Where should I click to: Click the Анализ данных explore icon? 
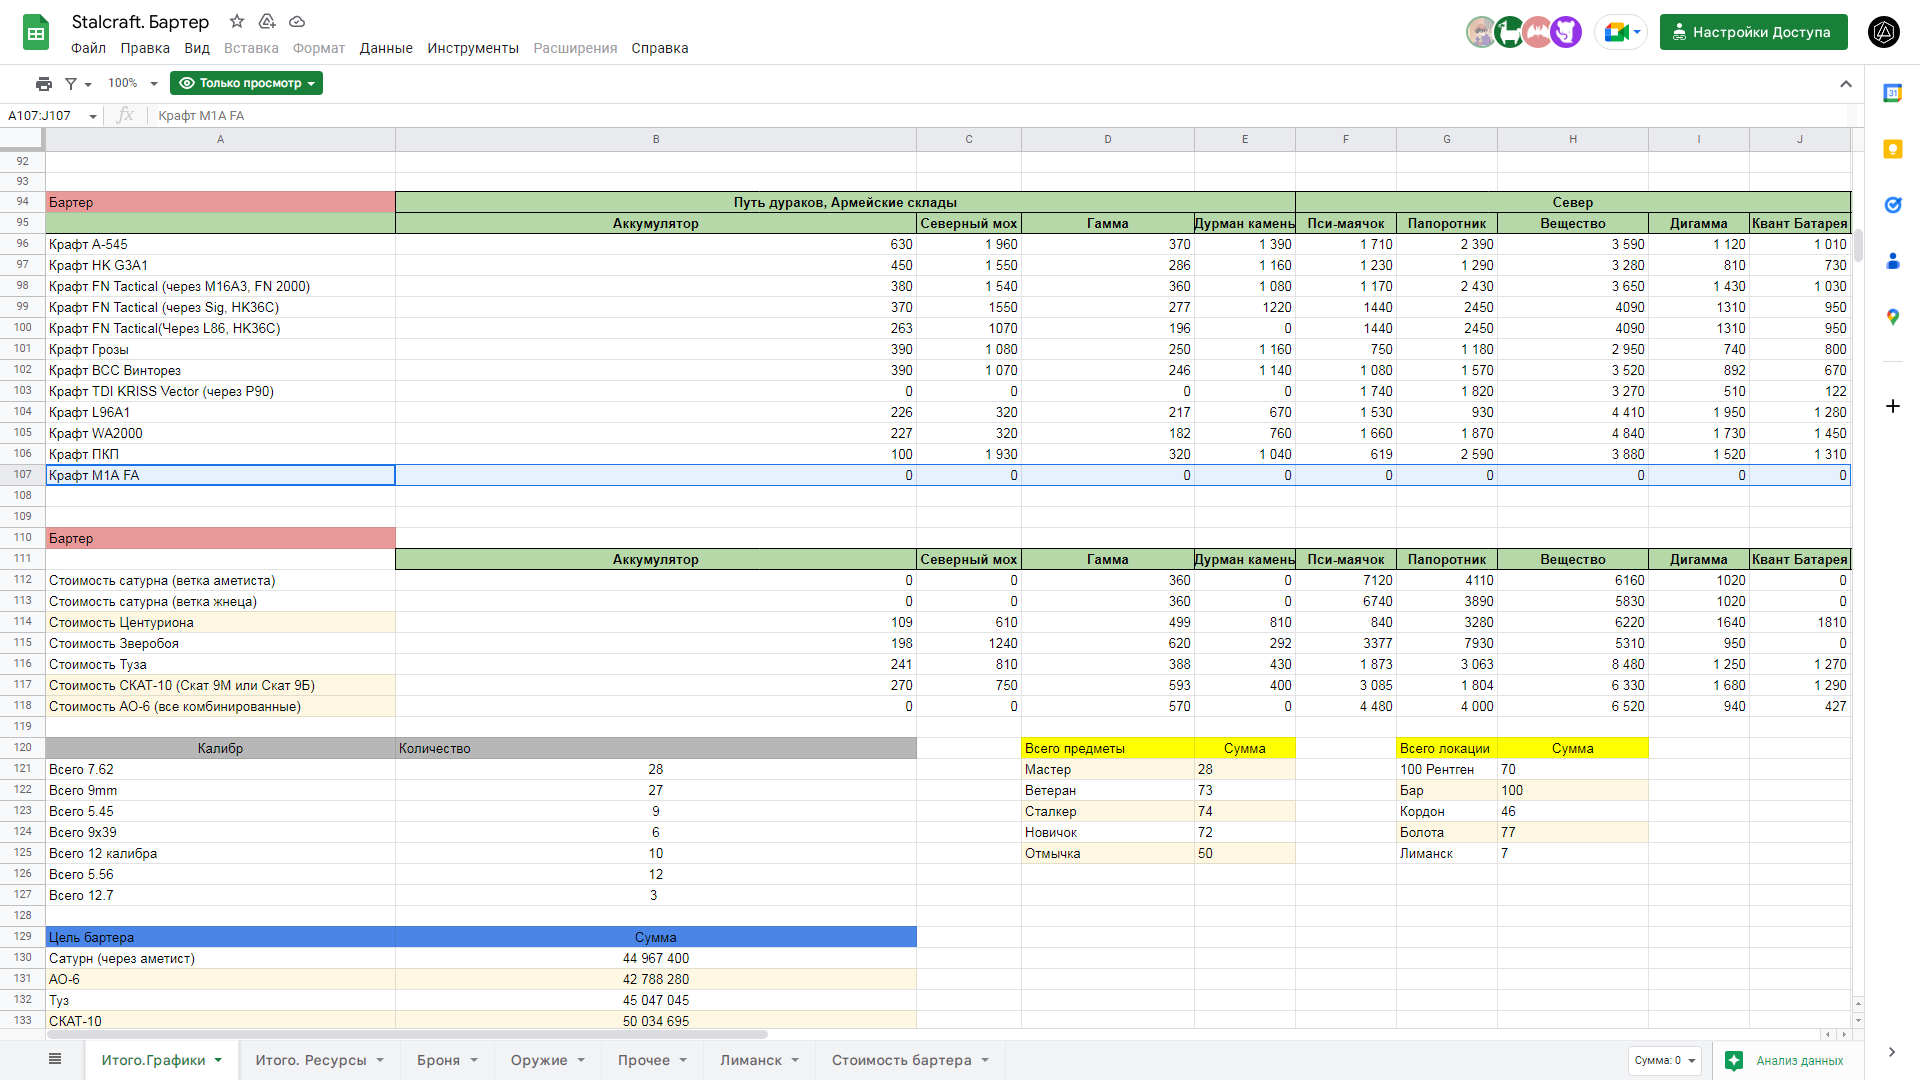coord(1734,1060)
